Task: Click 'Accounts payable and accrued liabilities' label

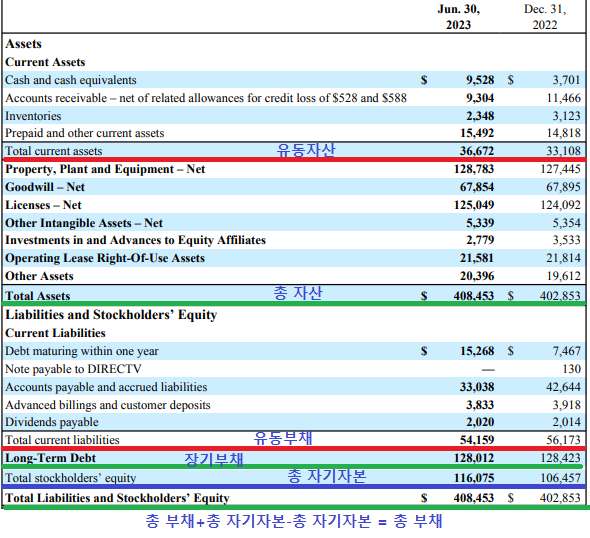Action: coord(106,388)
